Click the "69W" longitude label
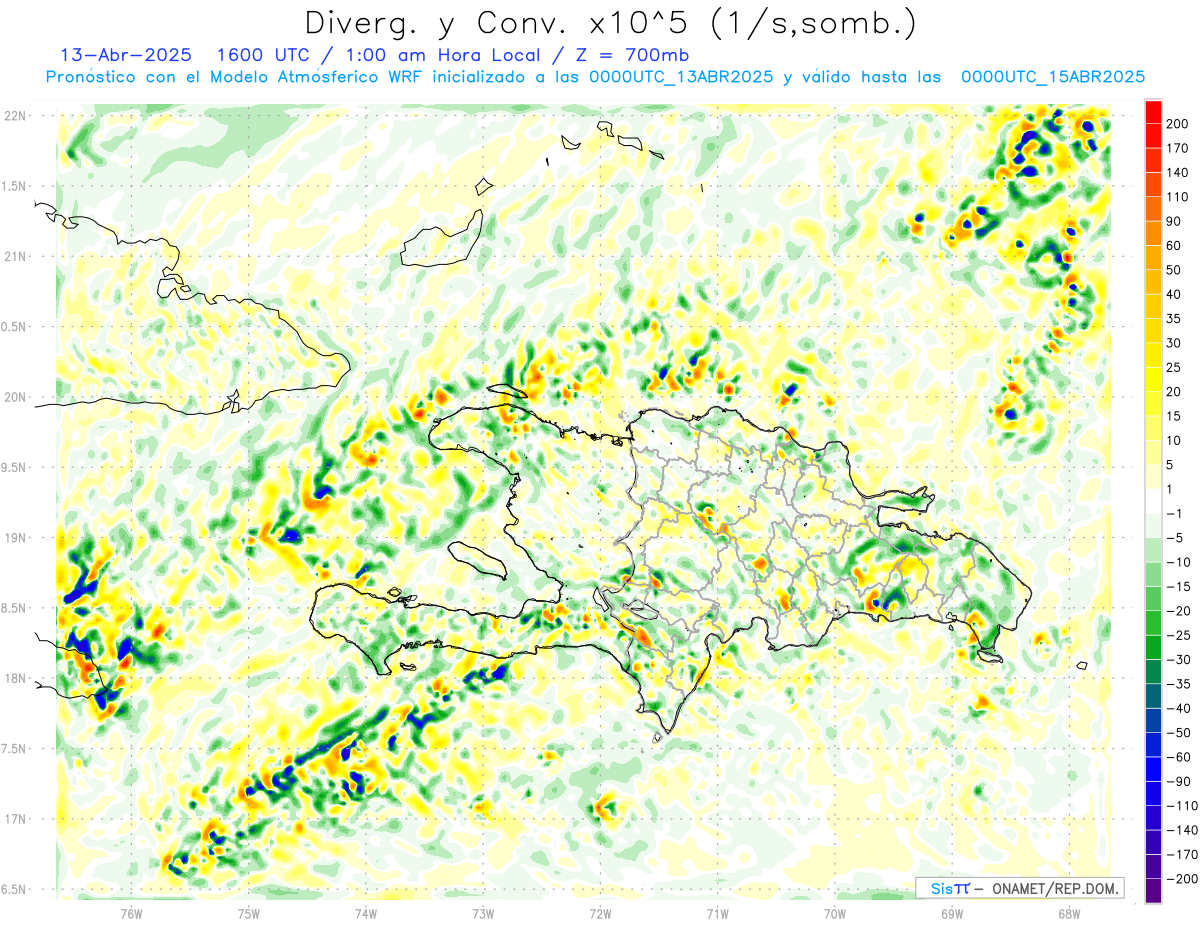Screen dimensions: 1200x927 tap(951, 913)
